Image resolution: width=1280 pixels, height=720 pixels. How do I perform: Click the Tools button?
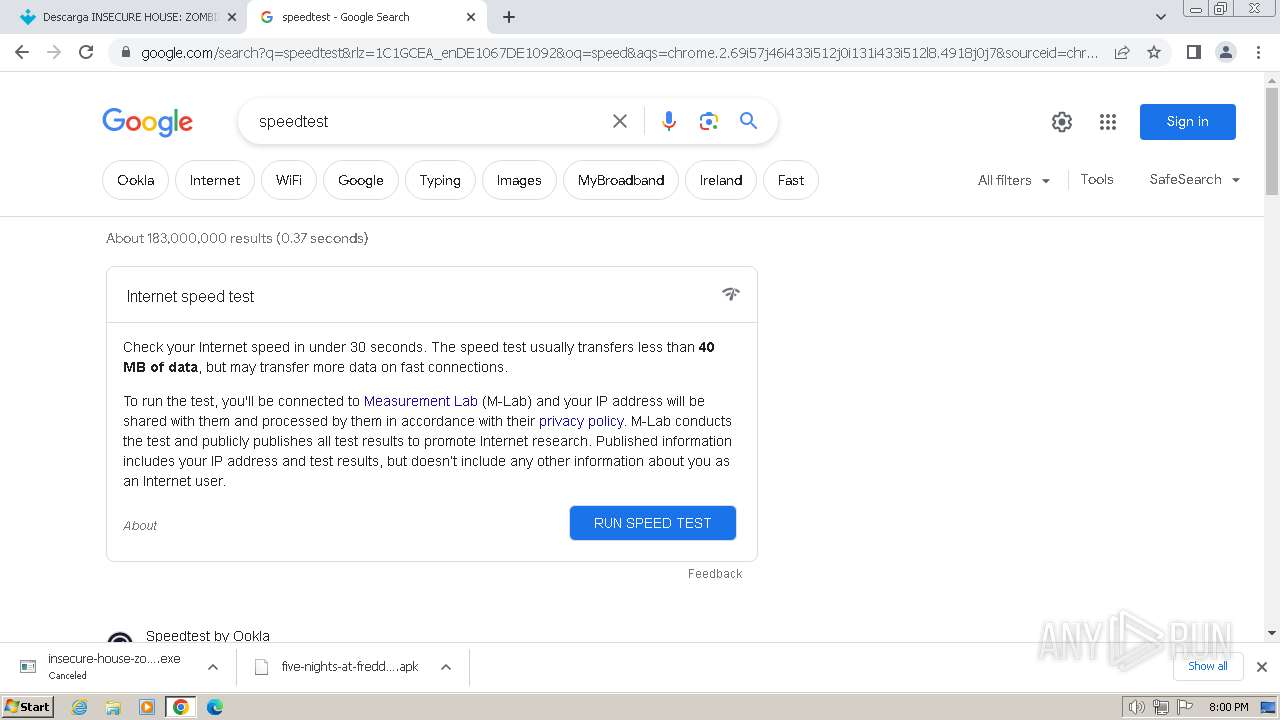[1097, 179]
